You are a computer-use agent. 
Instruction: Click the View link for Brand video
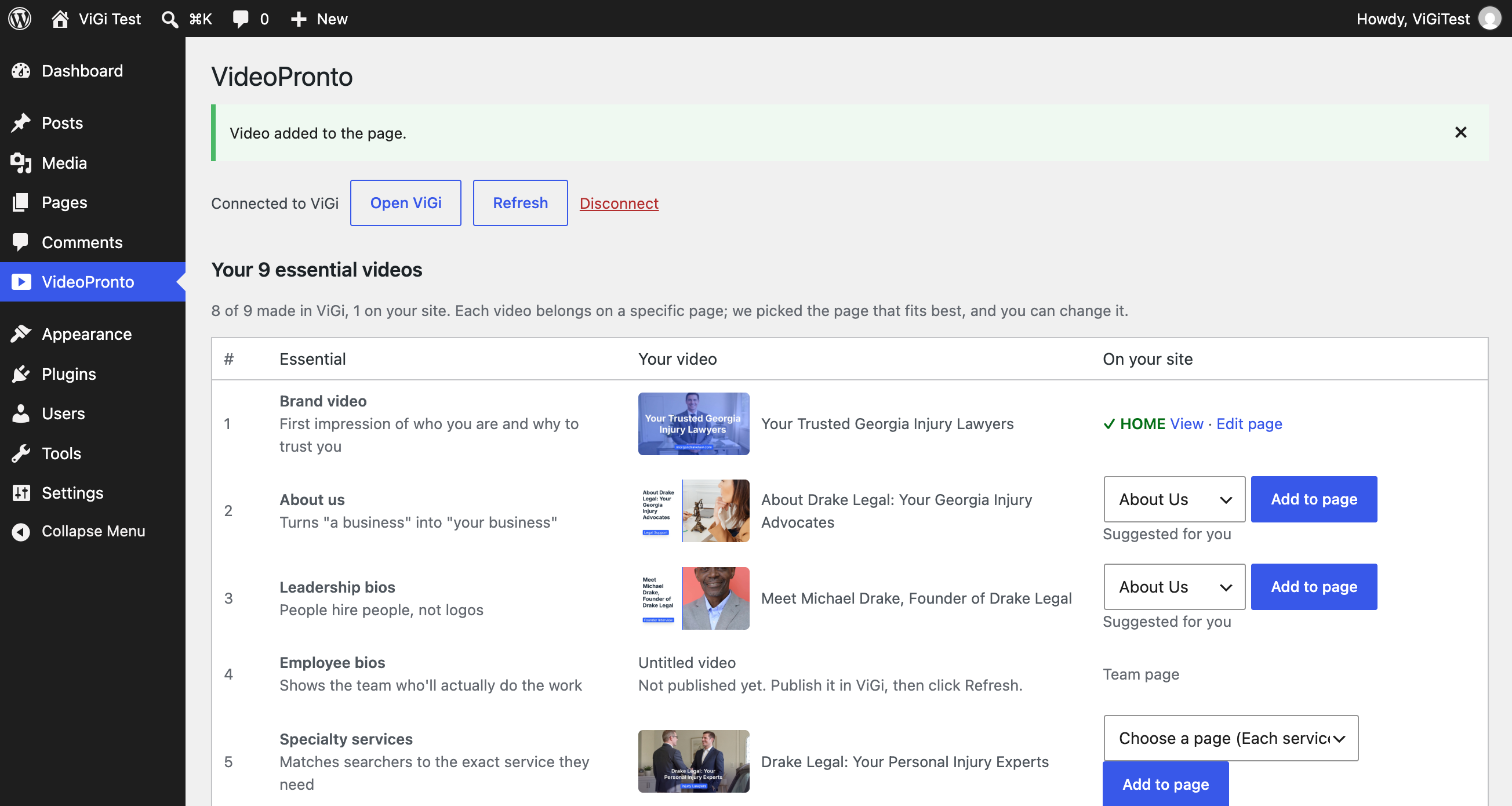pyautogui.click(x=1187, y=424)
